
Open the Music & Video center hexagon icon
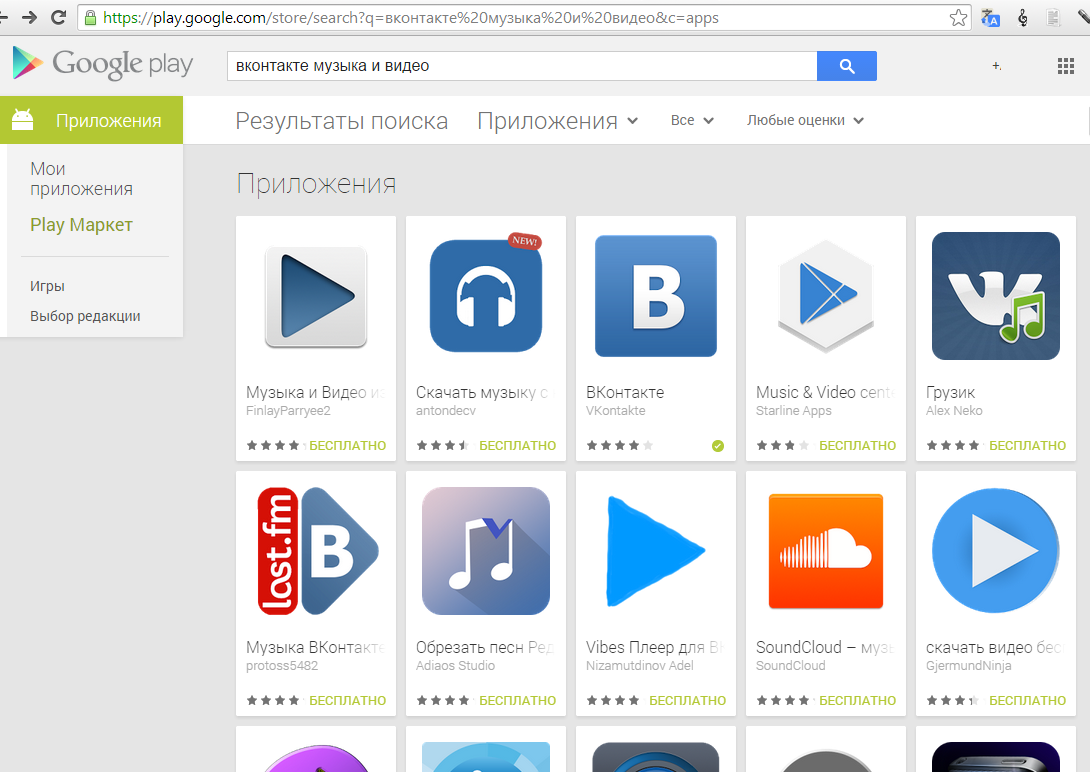click(x=826, y=296)
